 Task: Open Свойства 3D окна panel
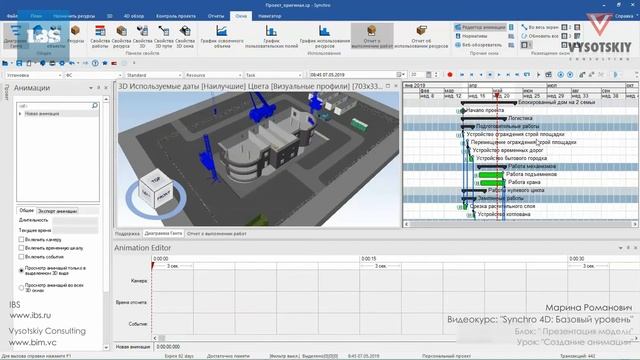coord(185,37)
